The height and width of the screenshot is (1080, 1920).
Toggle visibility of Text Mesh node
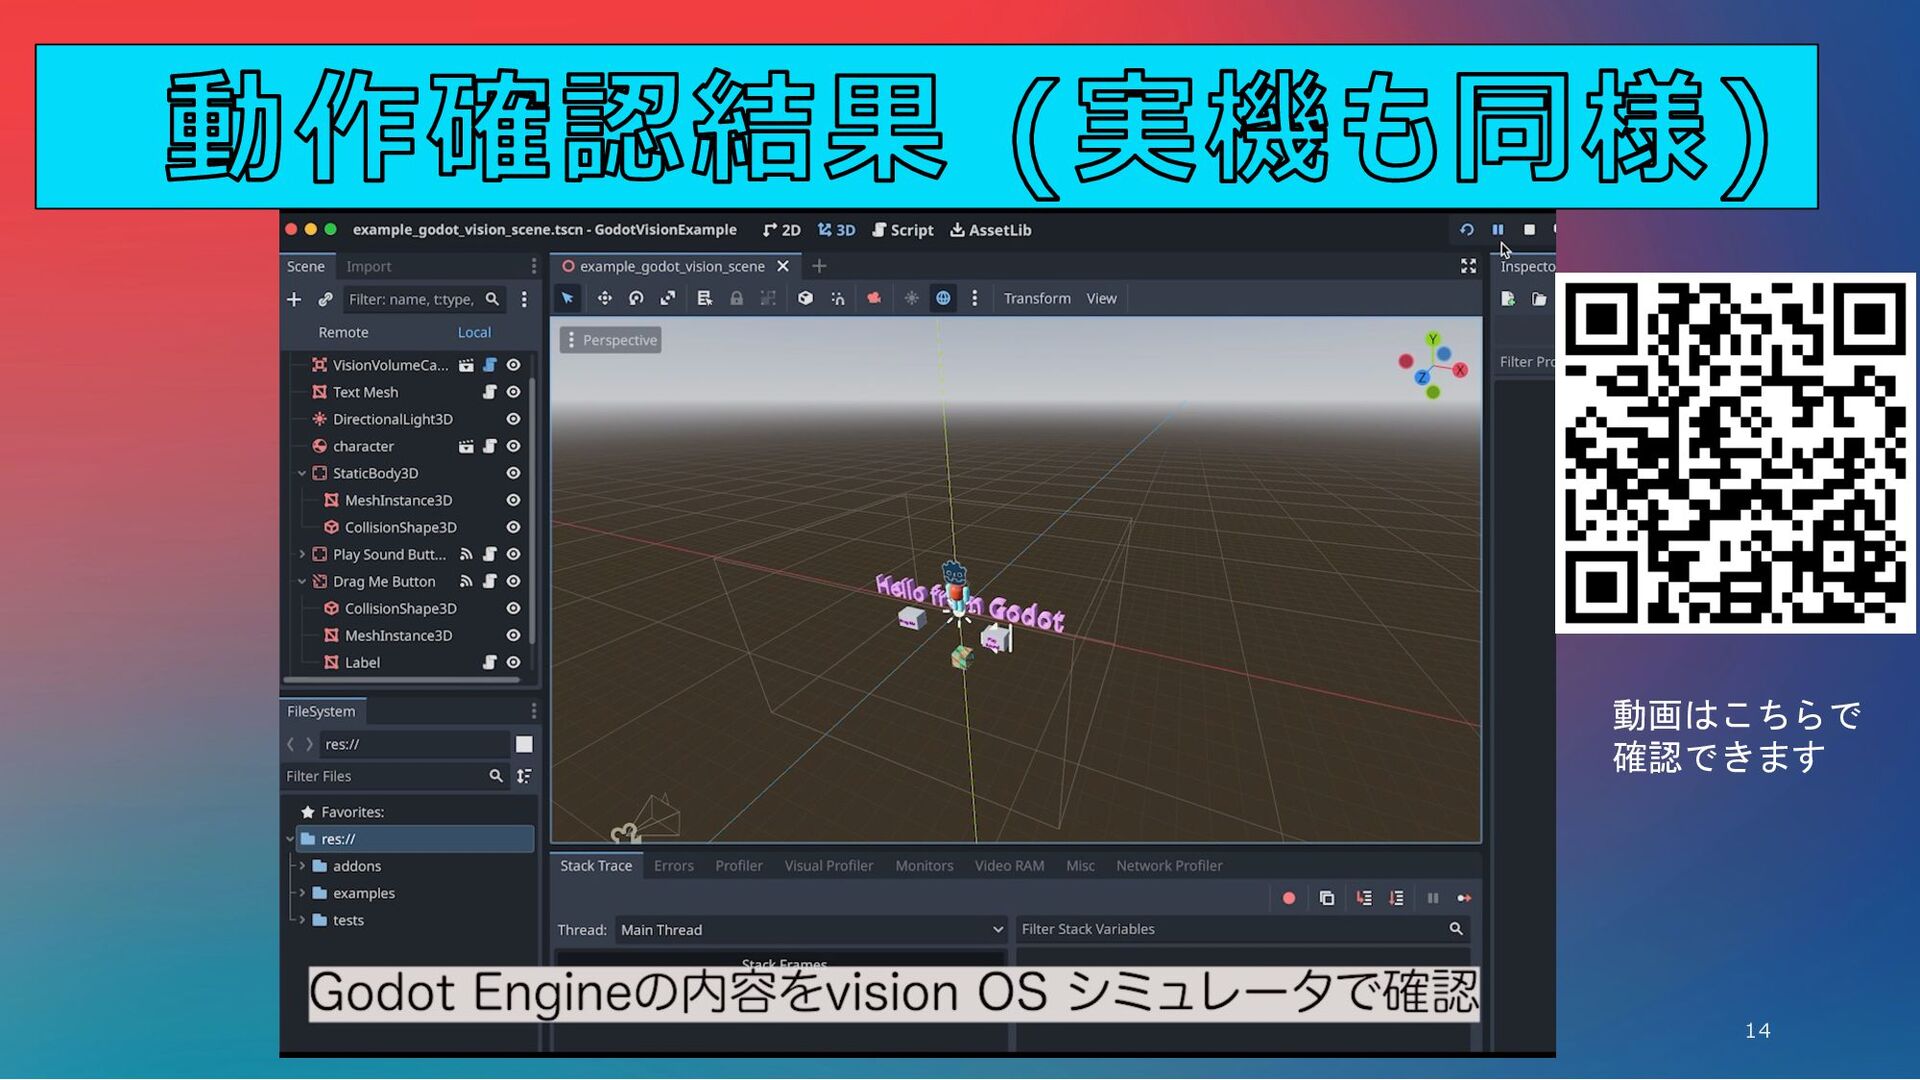(513, 392)
